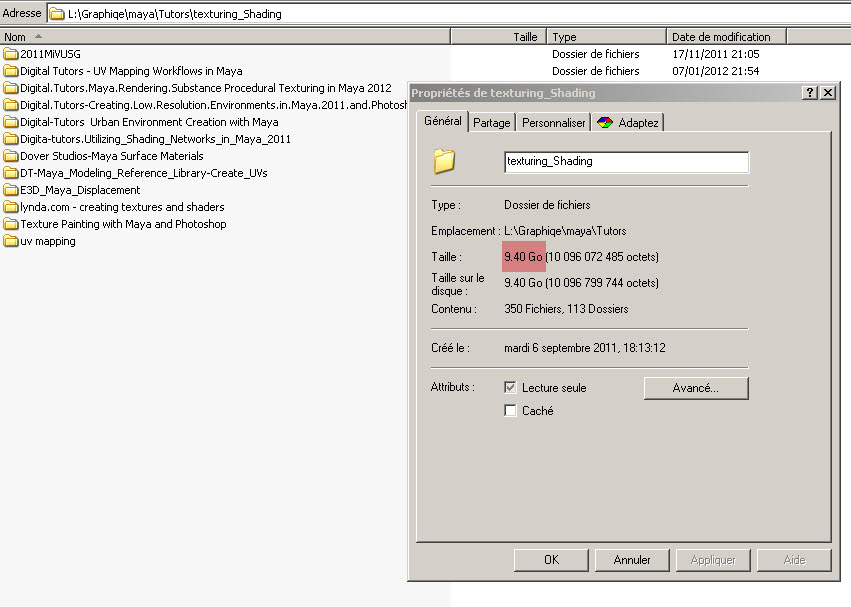Click folder icon of Substance Procedural Texturing row
This screenshot has height=607, width=851.
pos(10,88)
